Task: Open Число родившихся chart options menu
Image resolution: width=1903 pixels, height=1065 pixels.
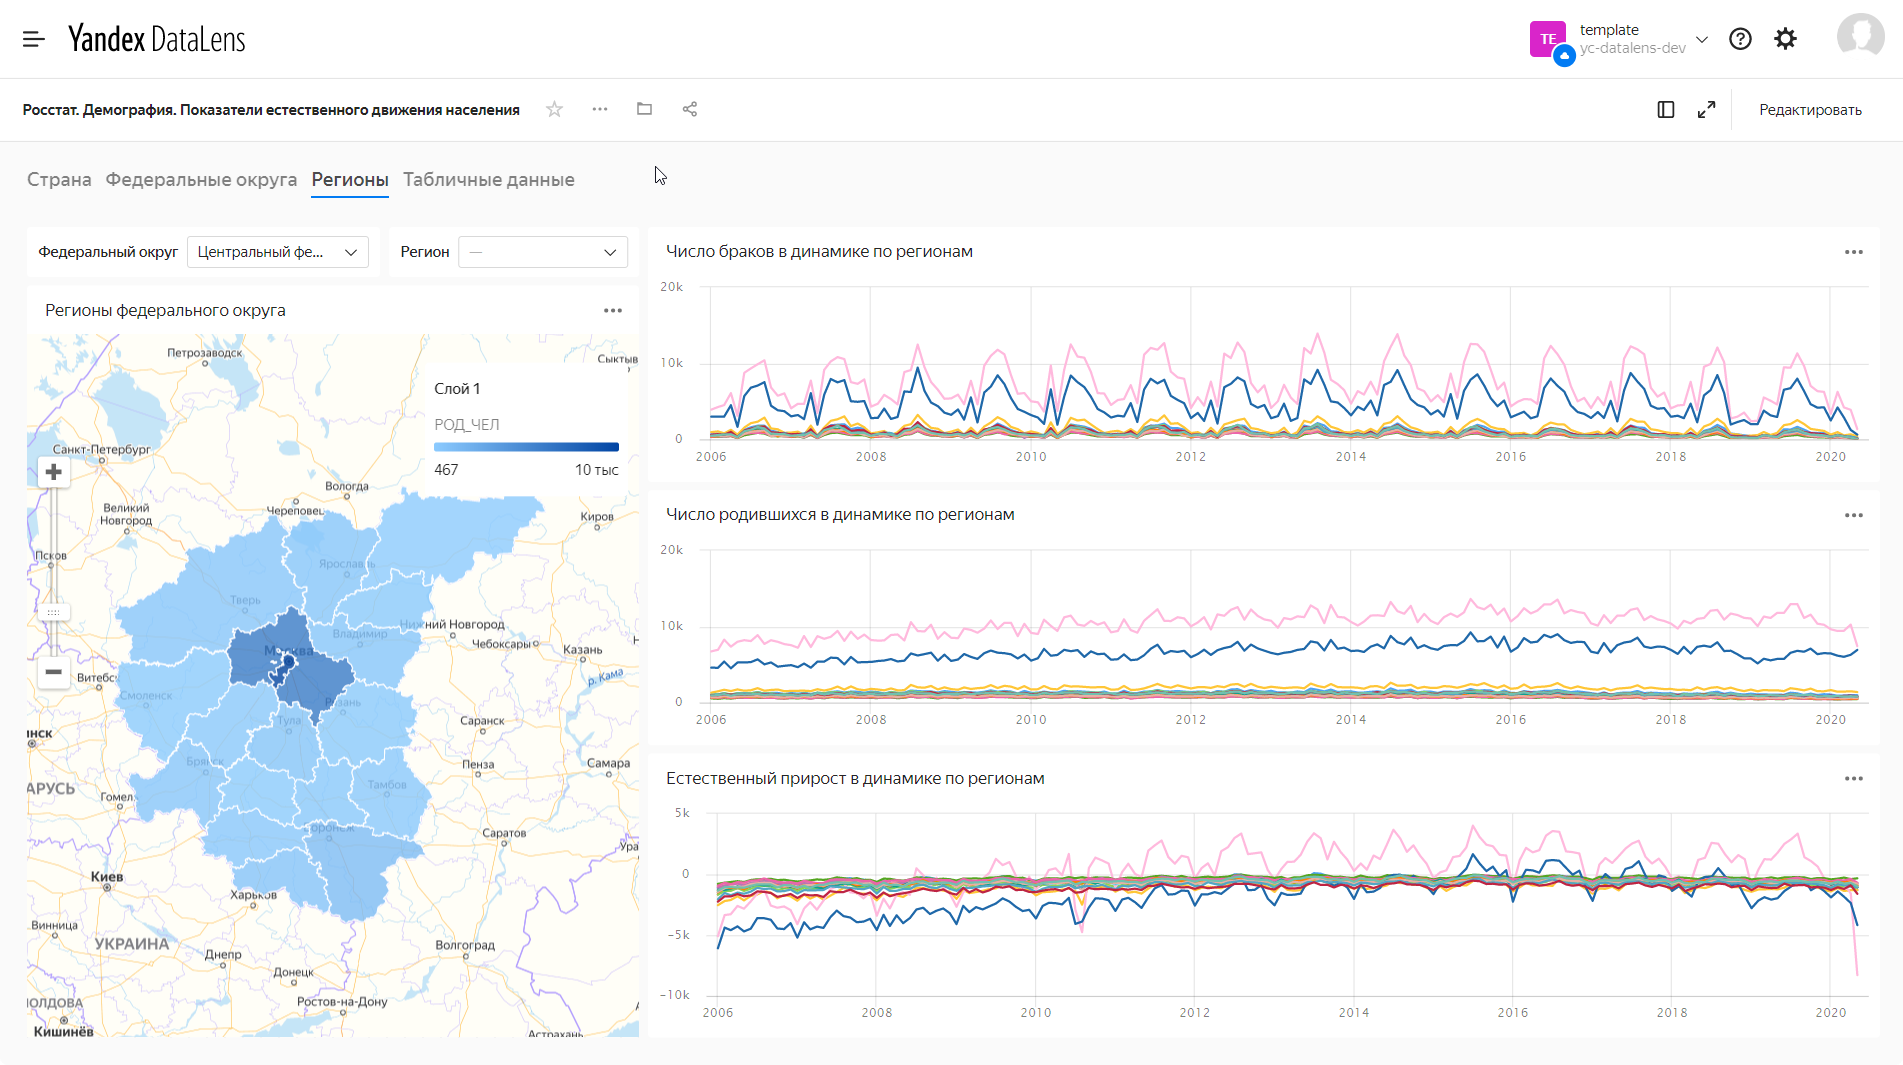Action: coord(1853,515)
